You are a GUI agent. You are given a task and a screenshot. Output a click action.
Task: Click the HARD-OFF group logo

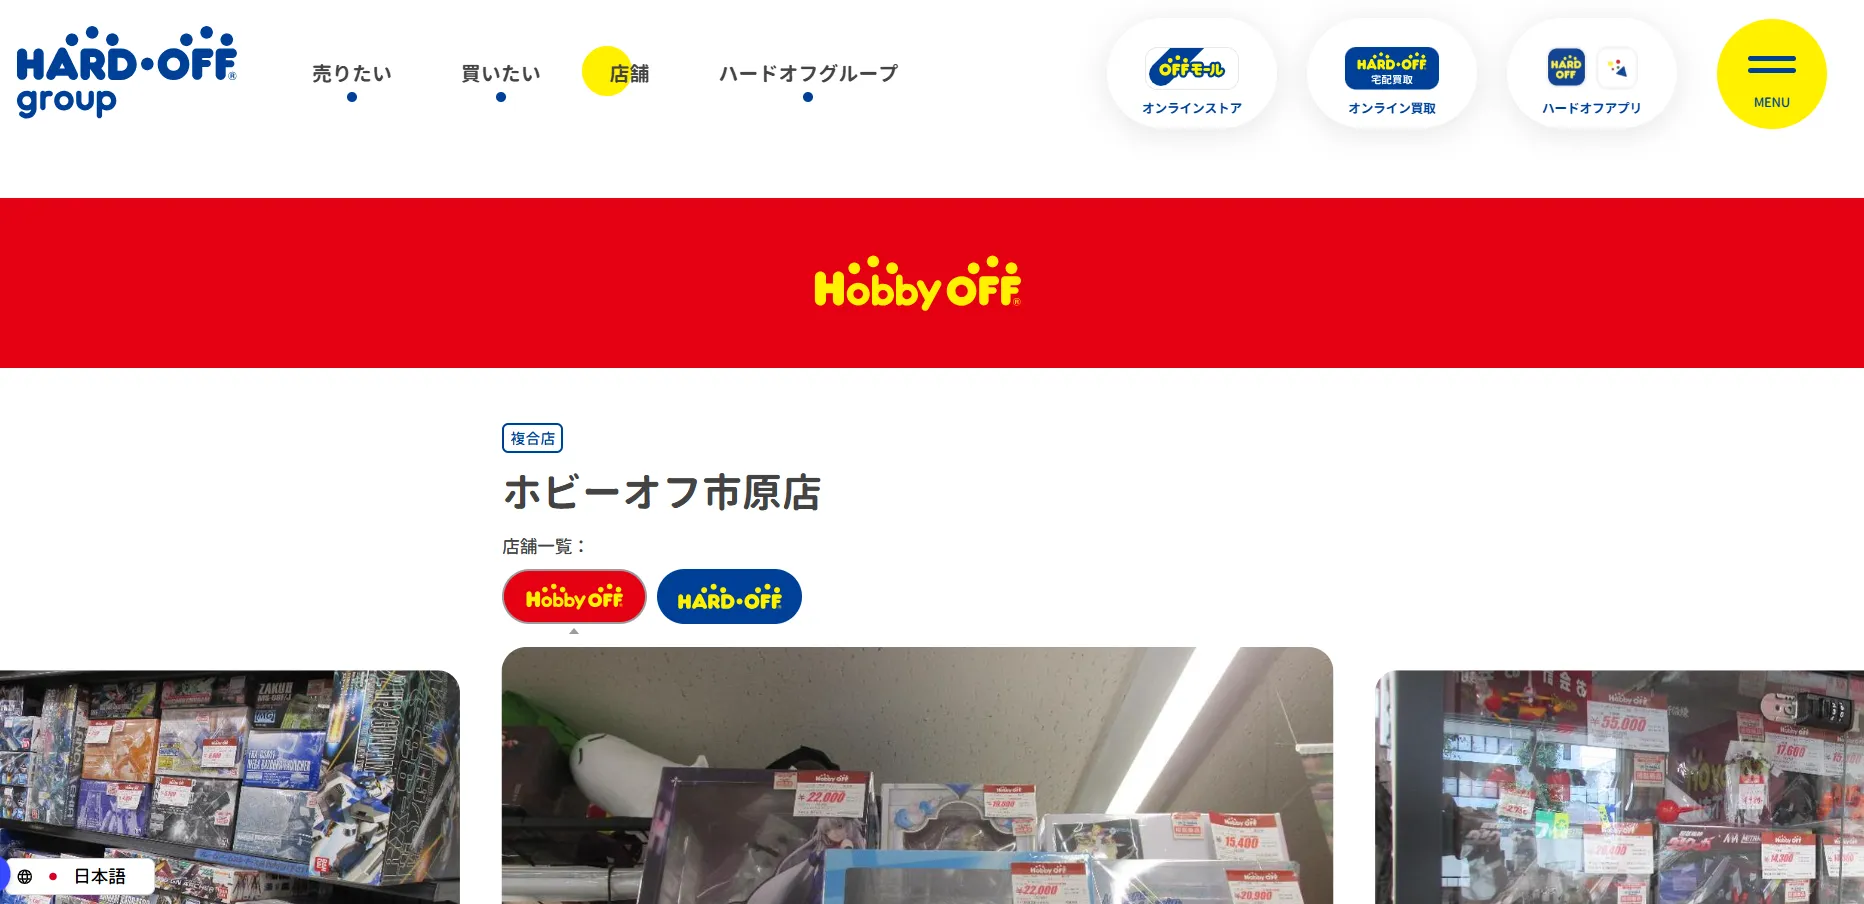pos(127,72)
